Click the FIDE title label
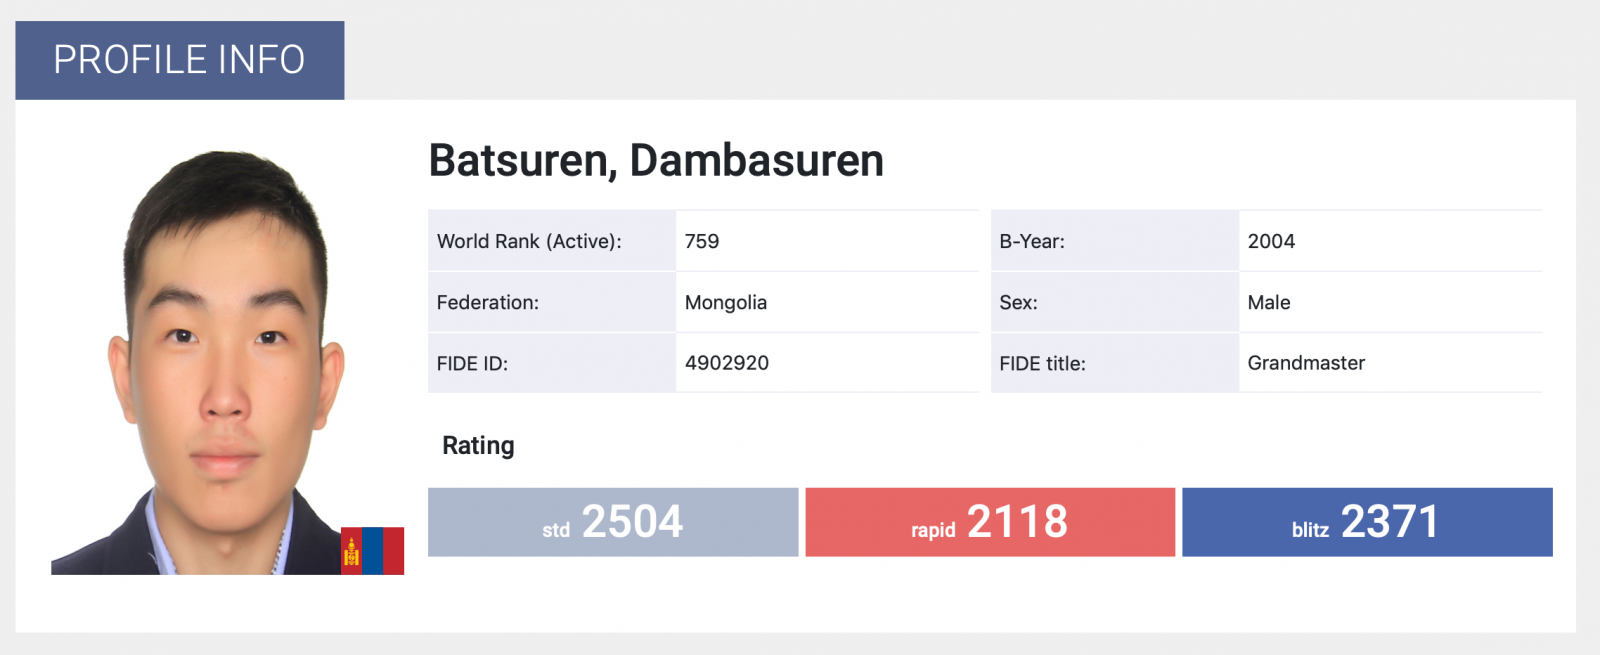Viewport: 1600px width, 655px height. pyautogui.click(x=1042, y=363)
